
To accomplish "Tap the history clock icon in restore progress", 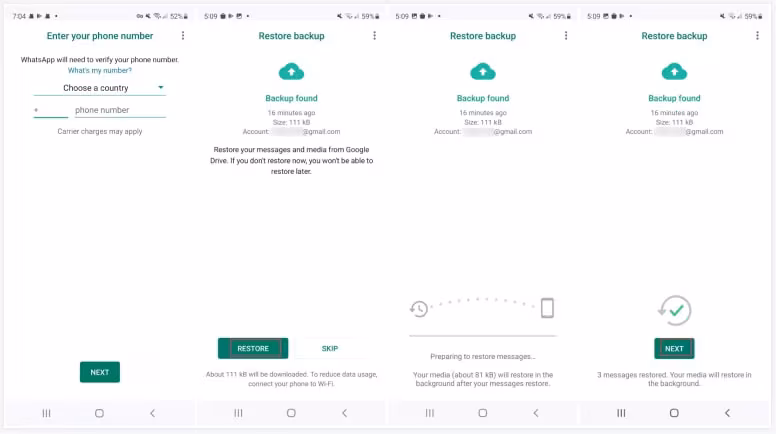I will 419,309.
